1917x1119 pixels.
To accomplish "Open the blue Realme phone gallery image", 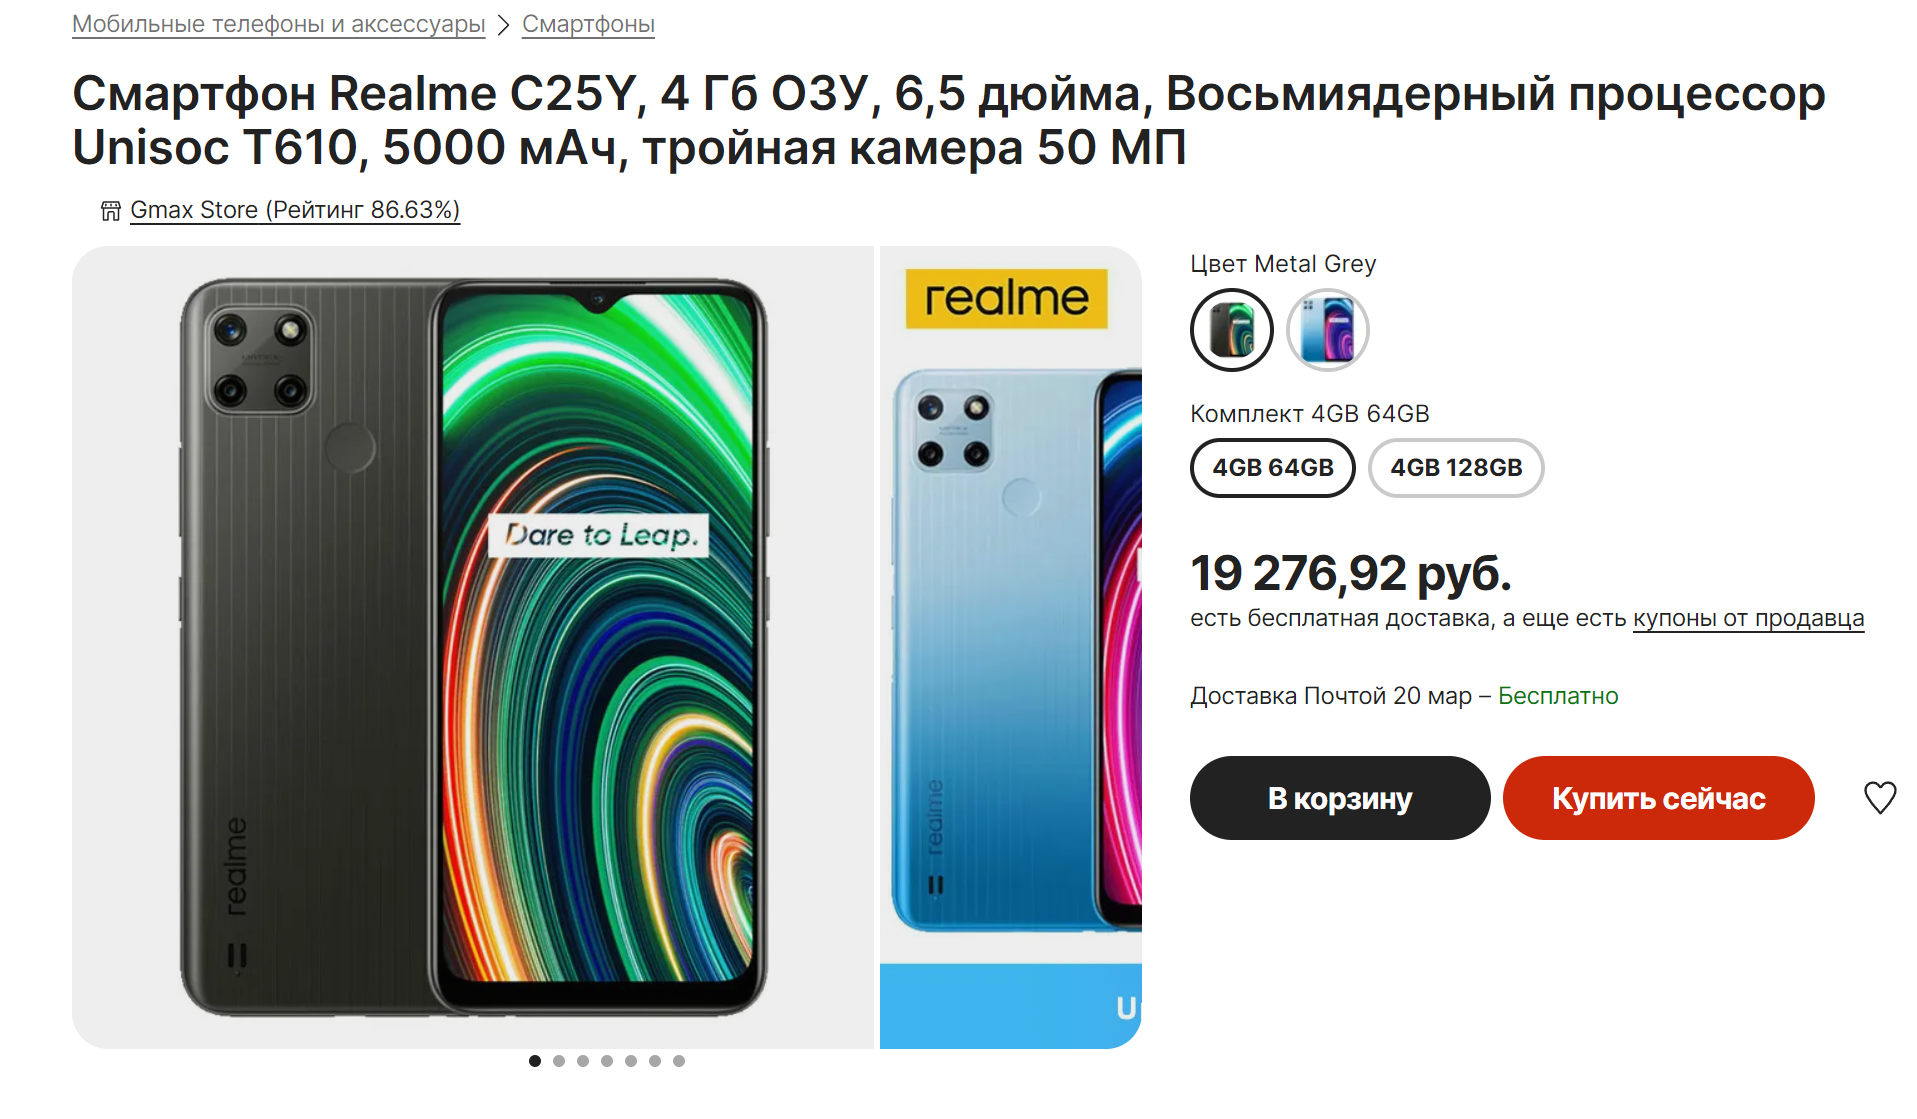I will [x=1011, y=647].
